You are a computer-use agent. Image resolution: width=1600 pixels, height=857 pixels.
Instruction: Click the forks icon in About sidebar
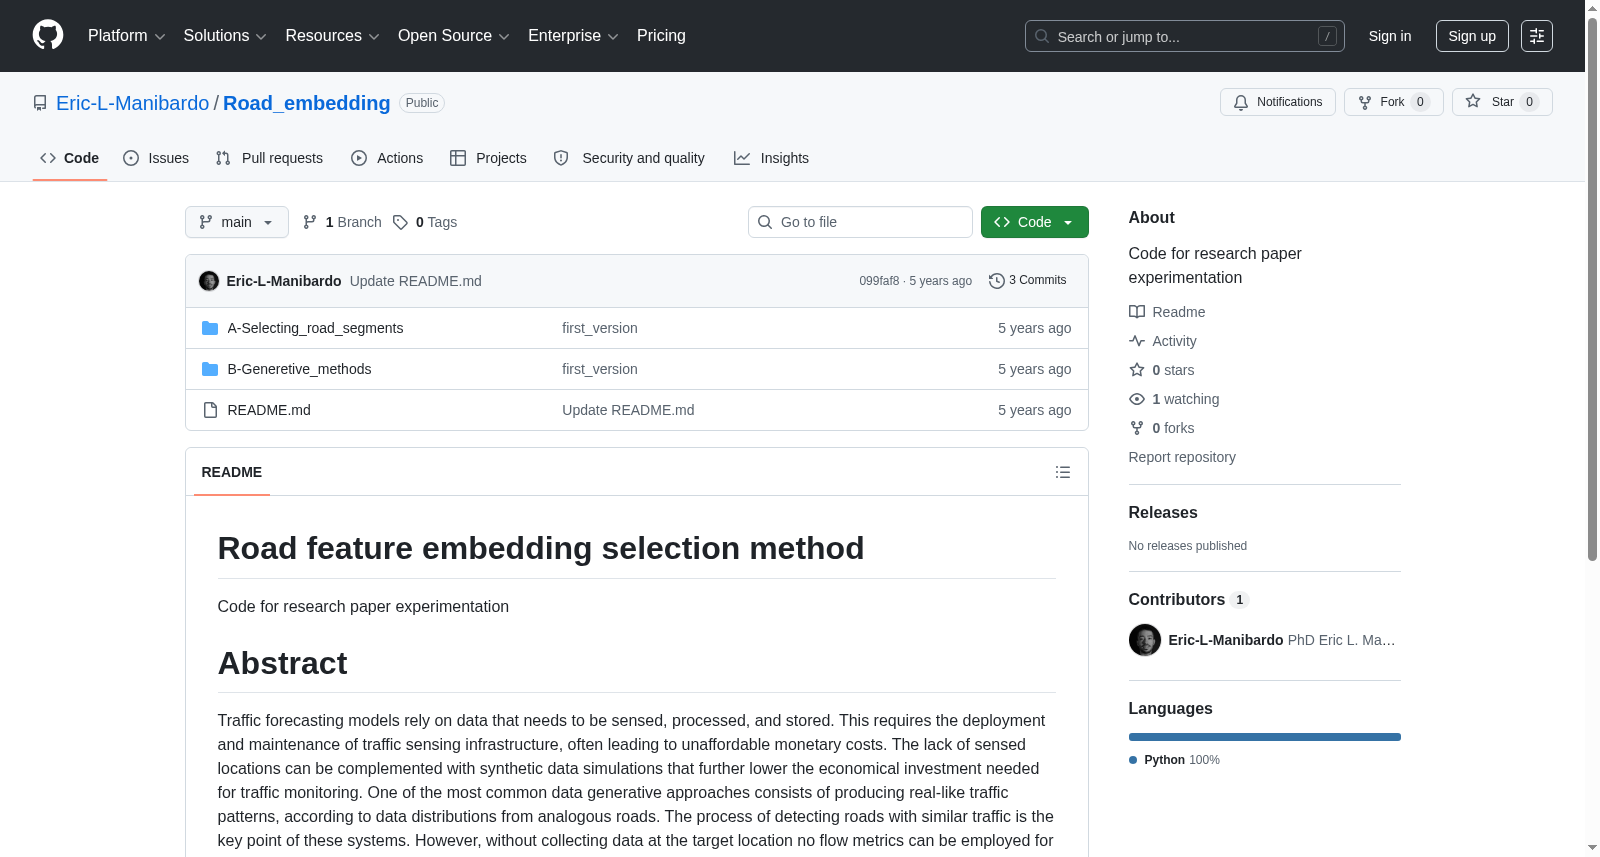pos(1137,428)
